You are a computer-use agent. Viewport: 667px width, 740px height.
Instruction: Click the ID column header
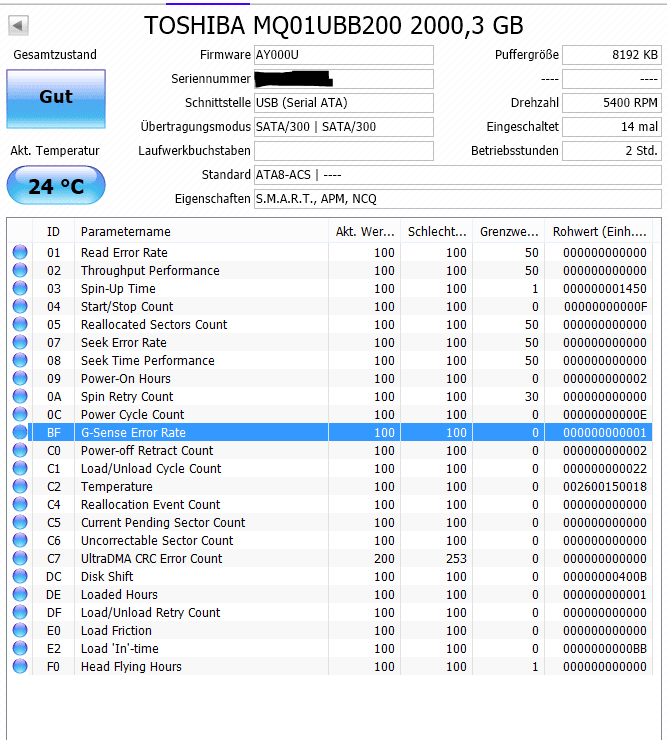(53, 231)
